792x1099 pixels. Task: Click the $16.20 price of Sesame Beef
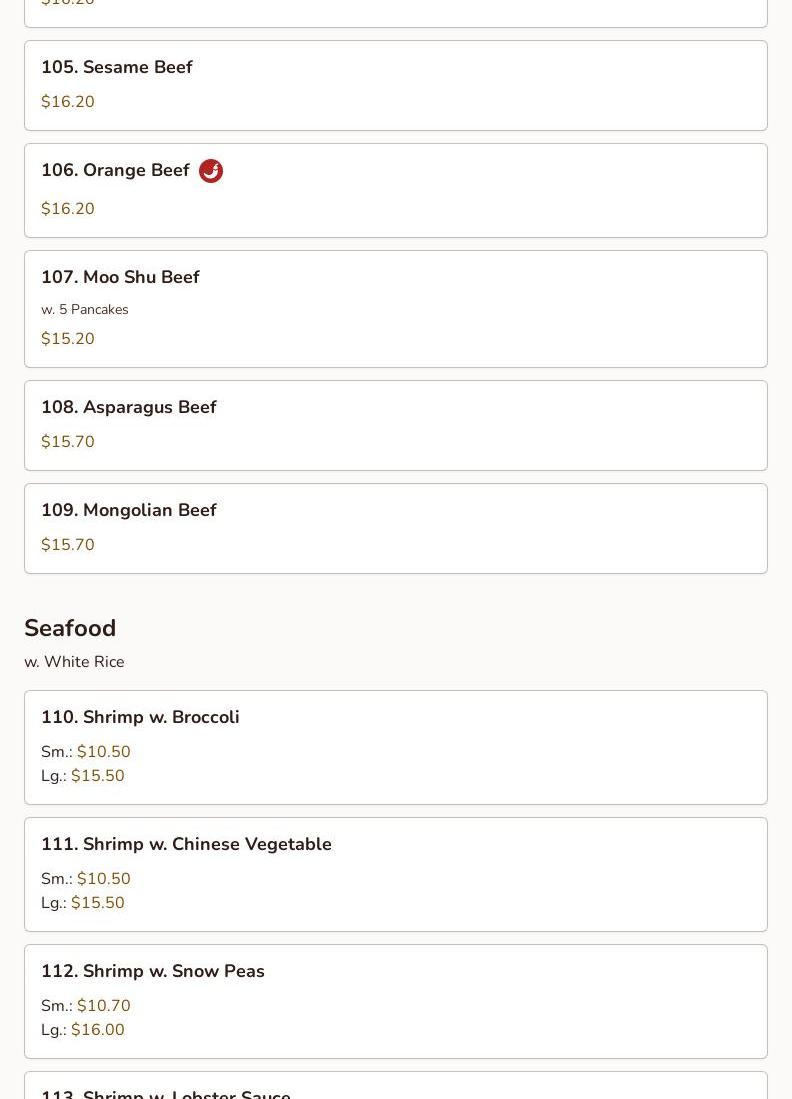68,102
